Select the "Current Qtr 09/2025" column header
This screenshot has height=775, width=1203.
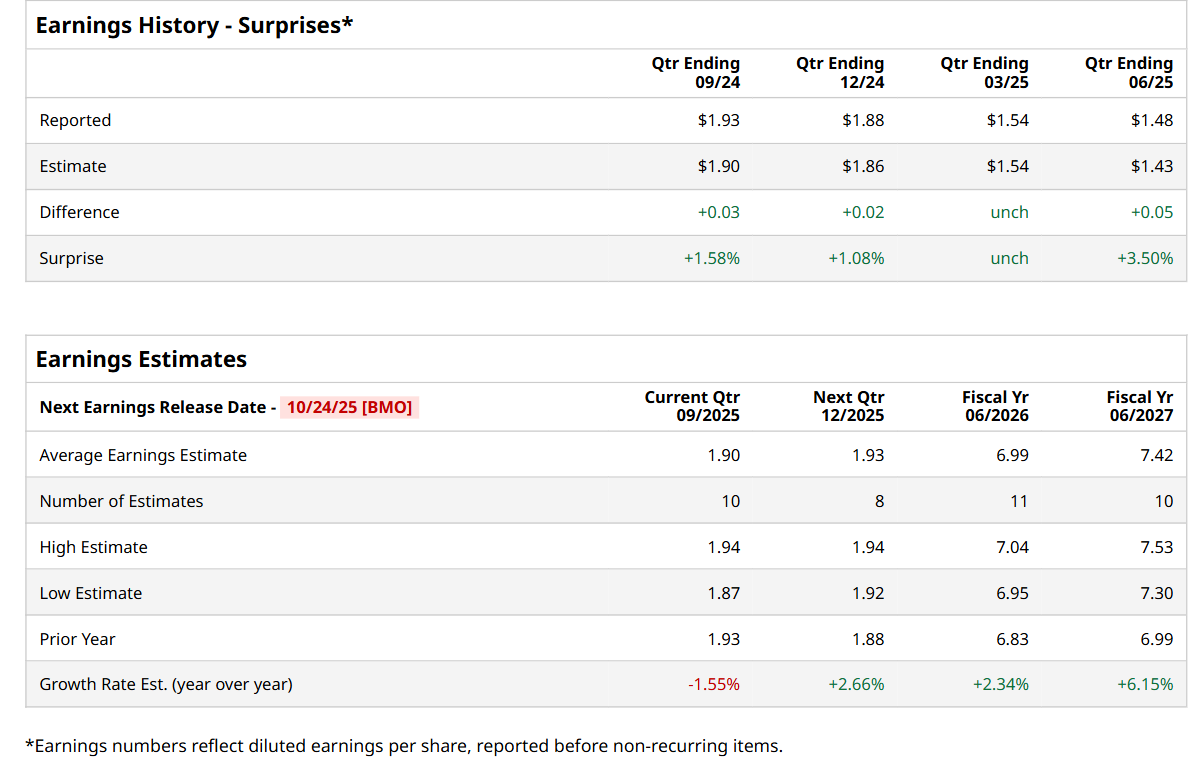pyautogui.click(x=692, y=406)
